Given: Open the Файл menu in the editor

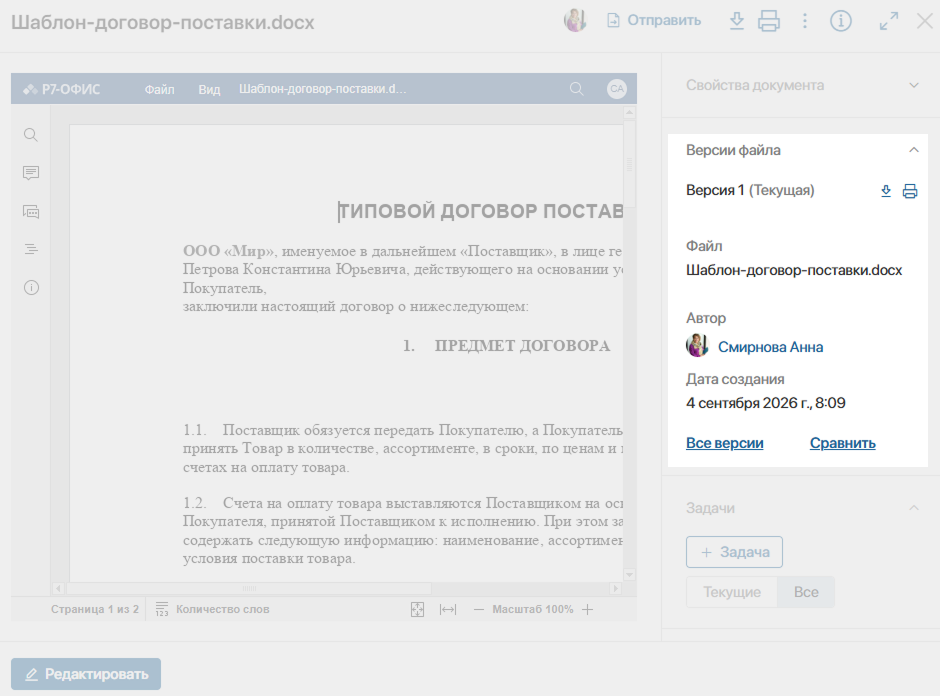Looking at the screenshot, I should click(159, 89).
